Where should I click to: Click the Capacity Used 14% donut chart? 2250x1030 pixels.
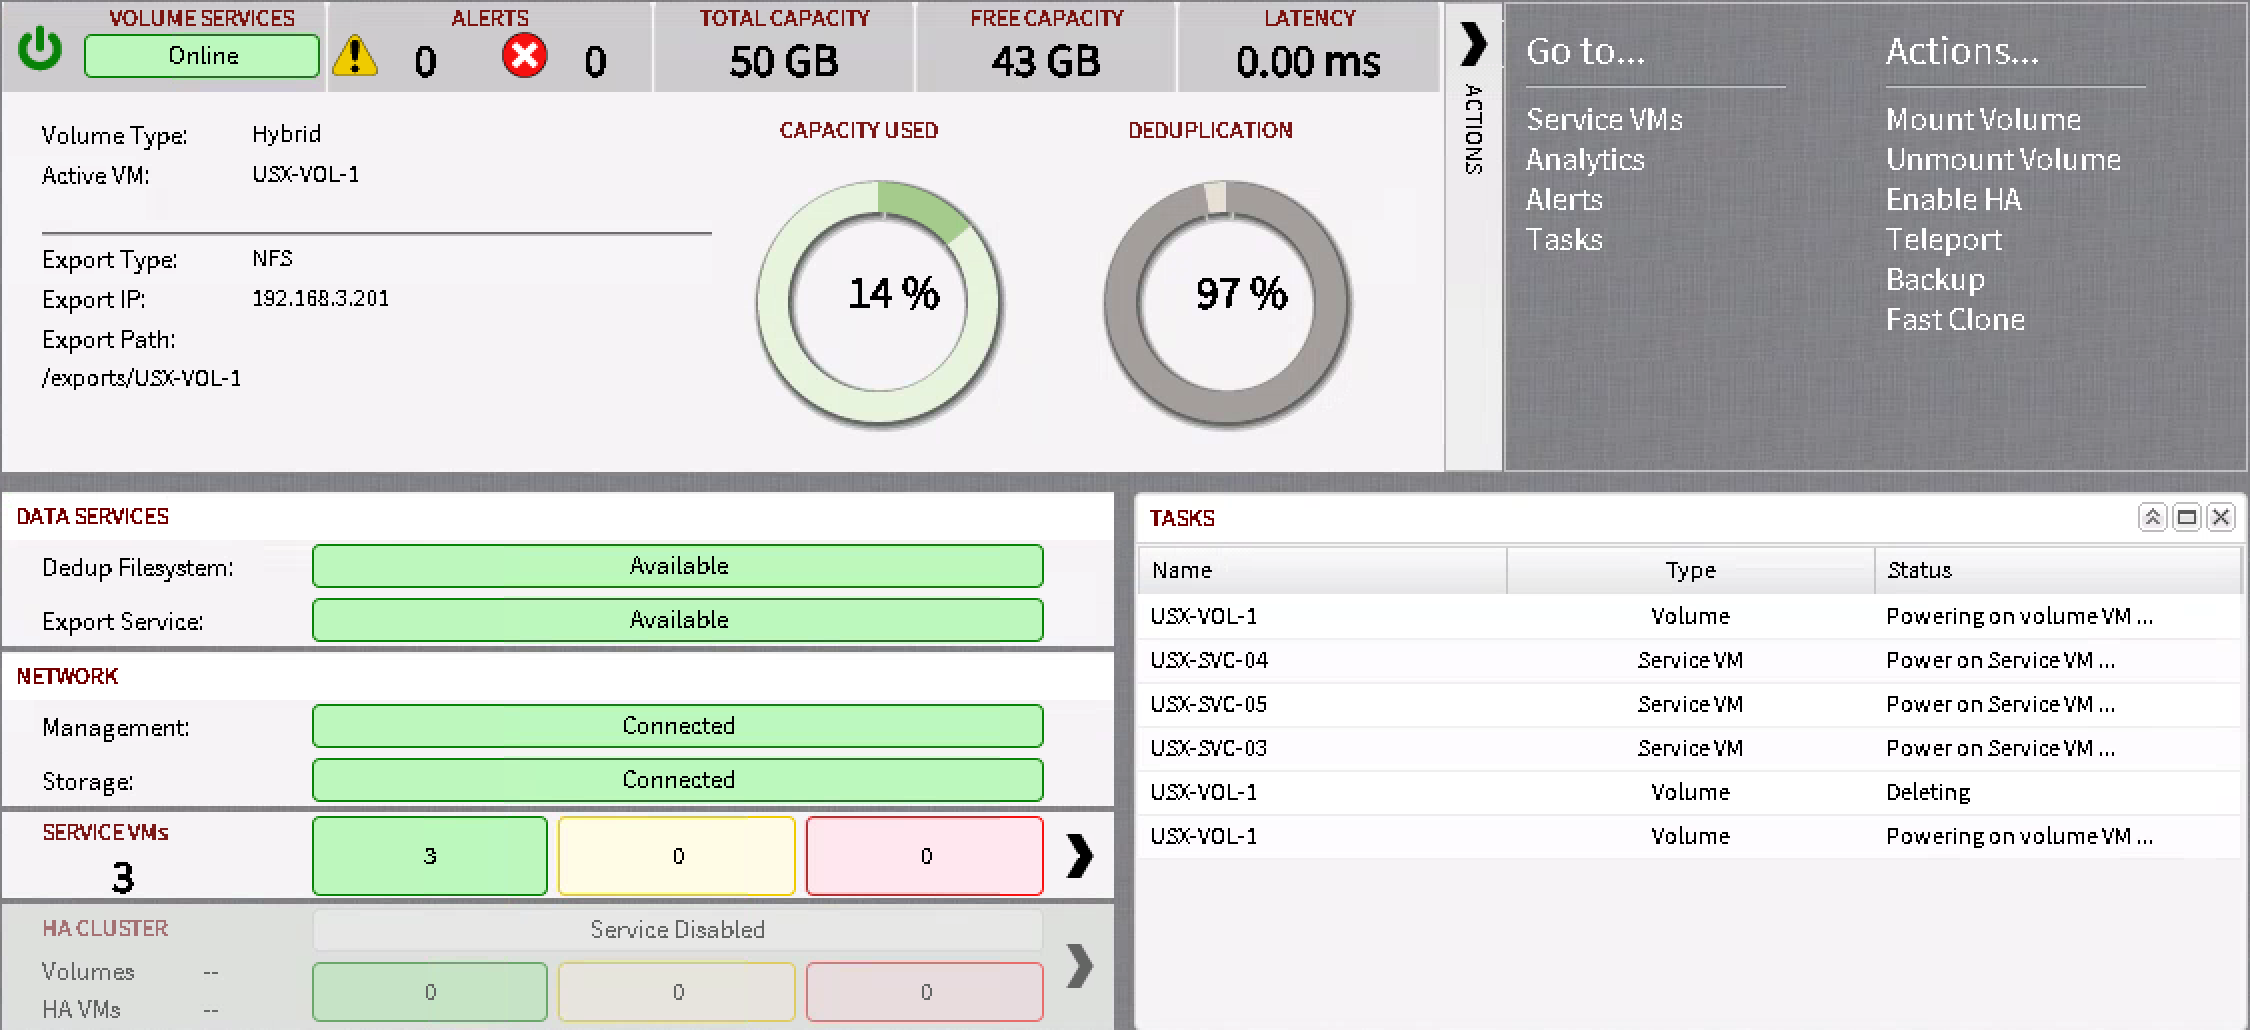879,303
